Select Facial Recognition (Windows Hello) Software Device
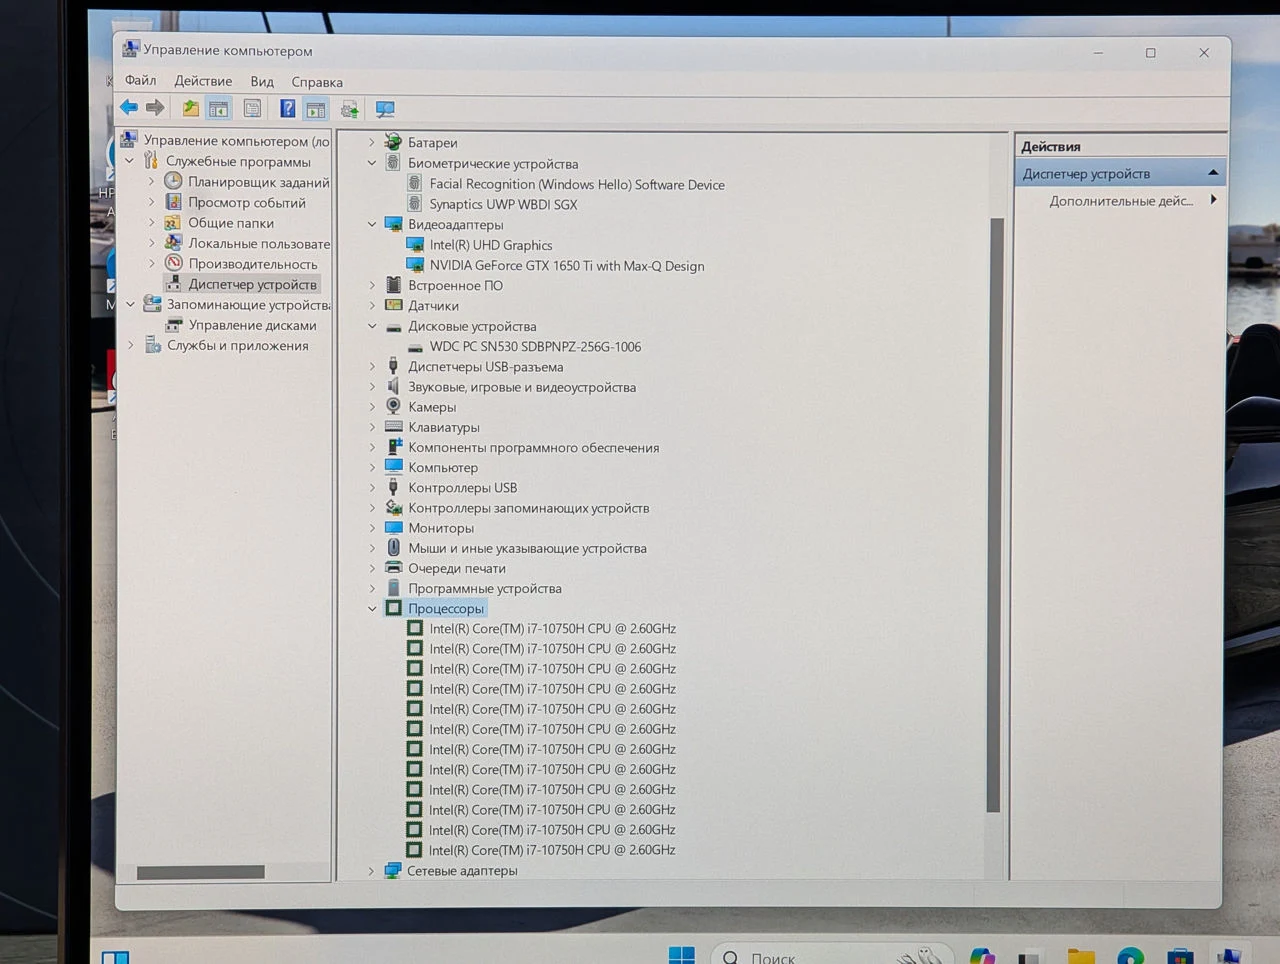The image size is (1280, 964). coord(577,184)
